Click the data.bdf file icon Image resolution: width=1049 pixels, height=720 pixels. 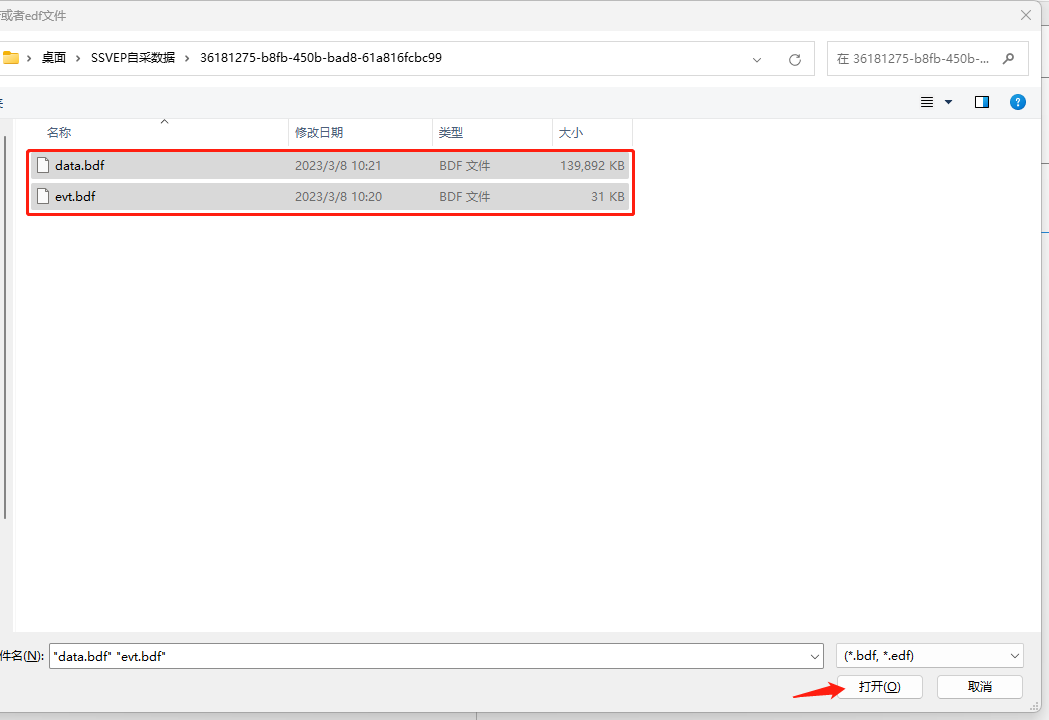pyautogui.click(x=42, y=164)
